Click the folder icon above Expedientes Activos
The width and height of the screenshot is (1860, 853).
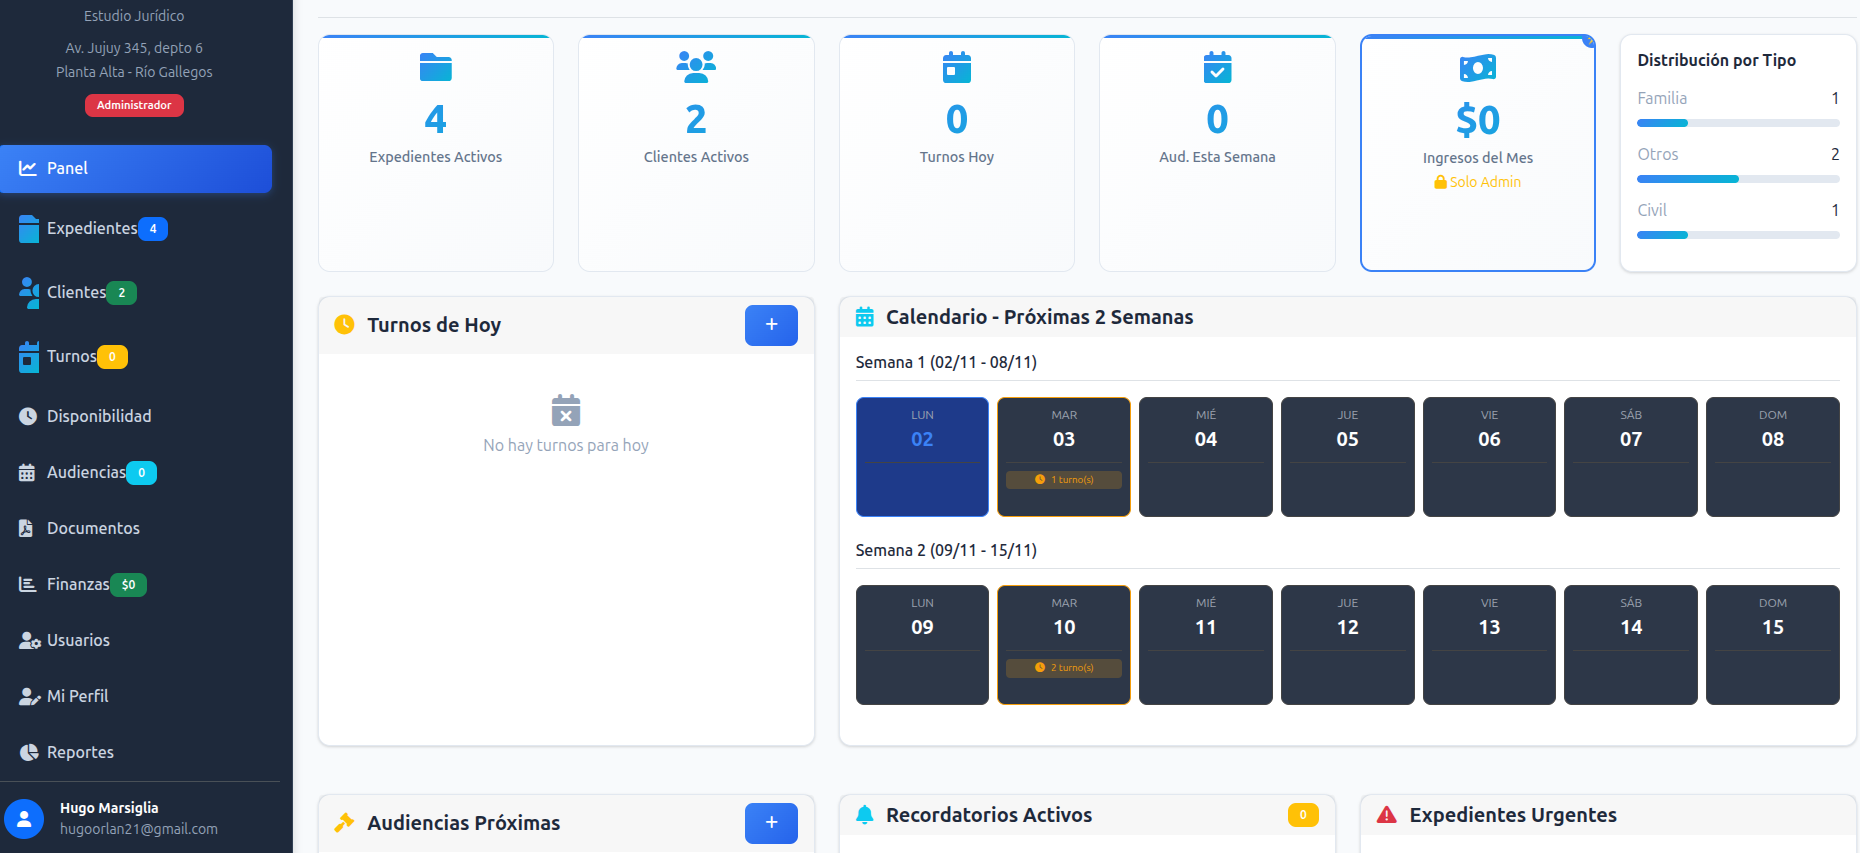435,68
